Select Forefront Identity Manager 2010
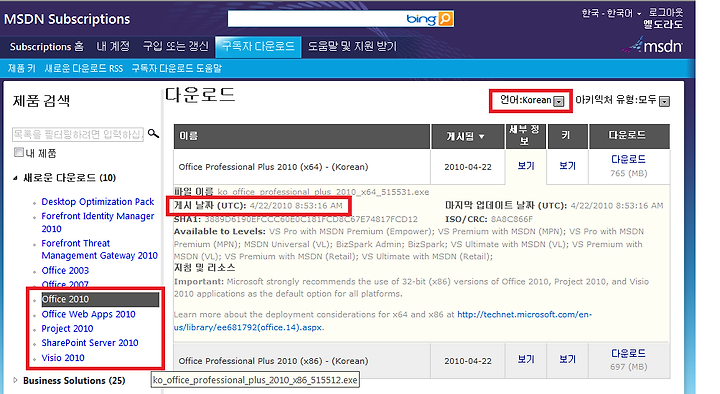The height and width of the screenshot is (394, 720). pyautogui.click(x=98, y=222)
